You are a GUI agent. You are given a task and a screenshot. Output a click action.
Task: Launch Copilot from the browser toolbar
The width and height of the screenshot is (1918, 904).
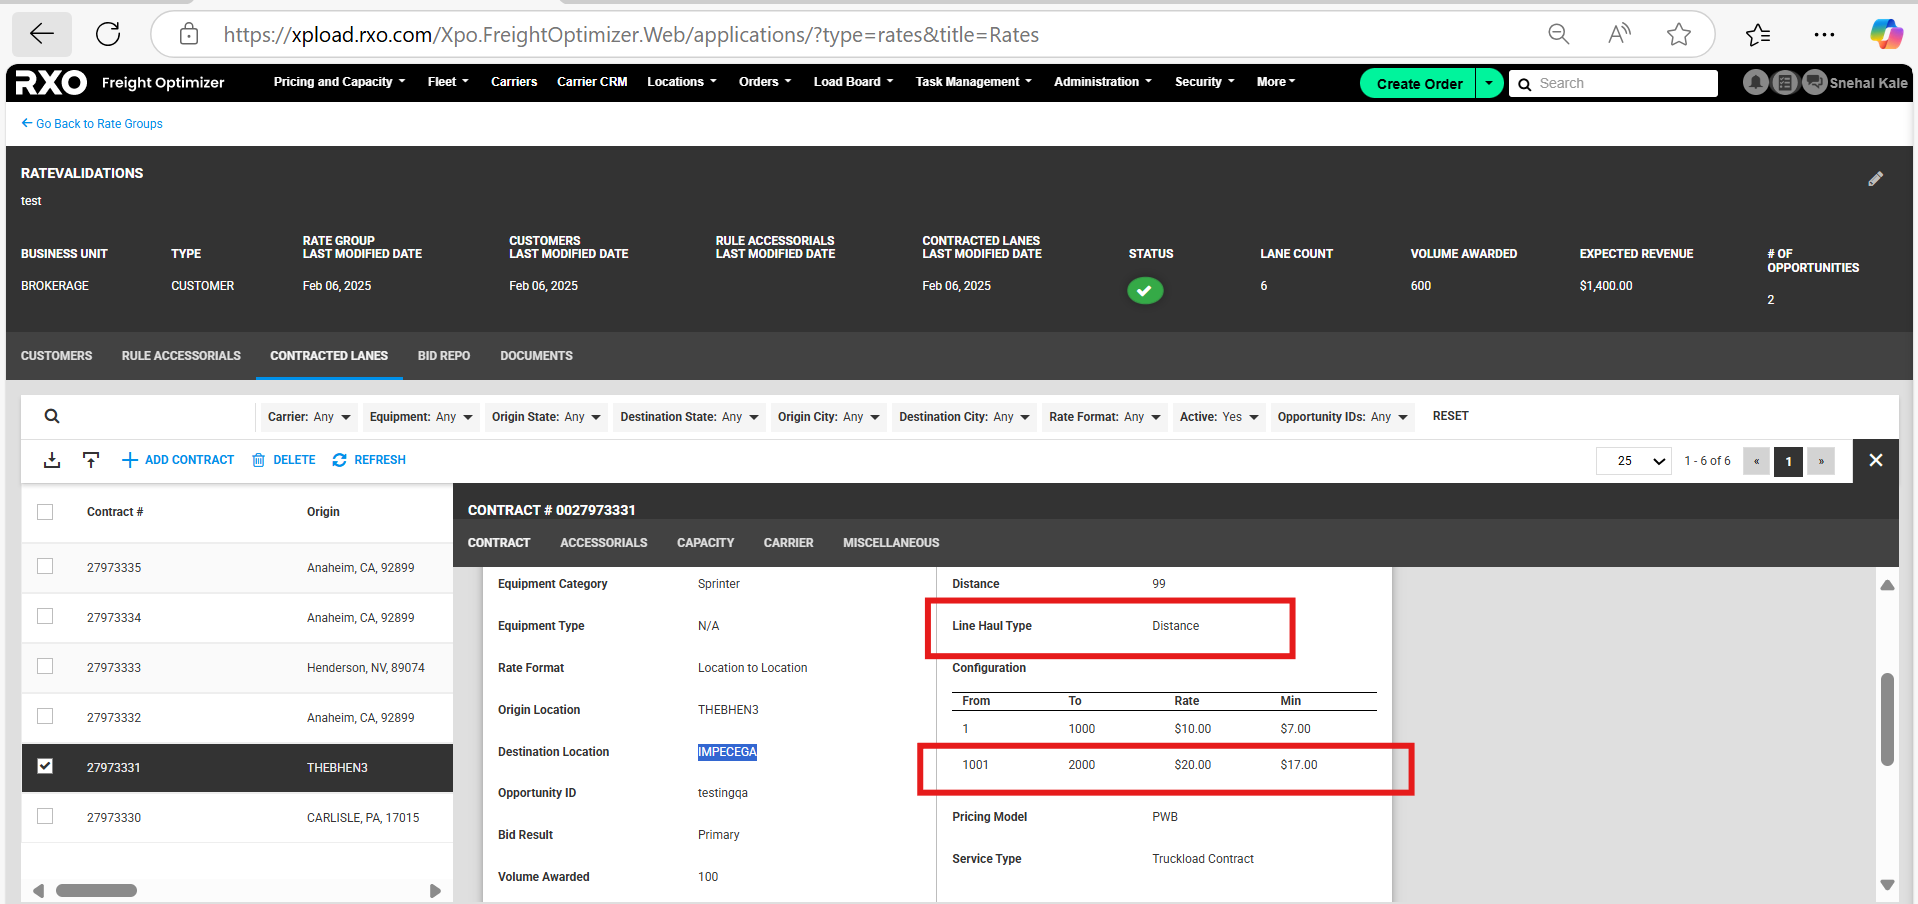click(1887, 34)
